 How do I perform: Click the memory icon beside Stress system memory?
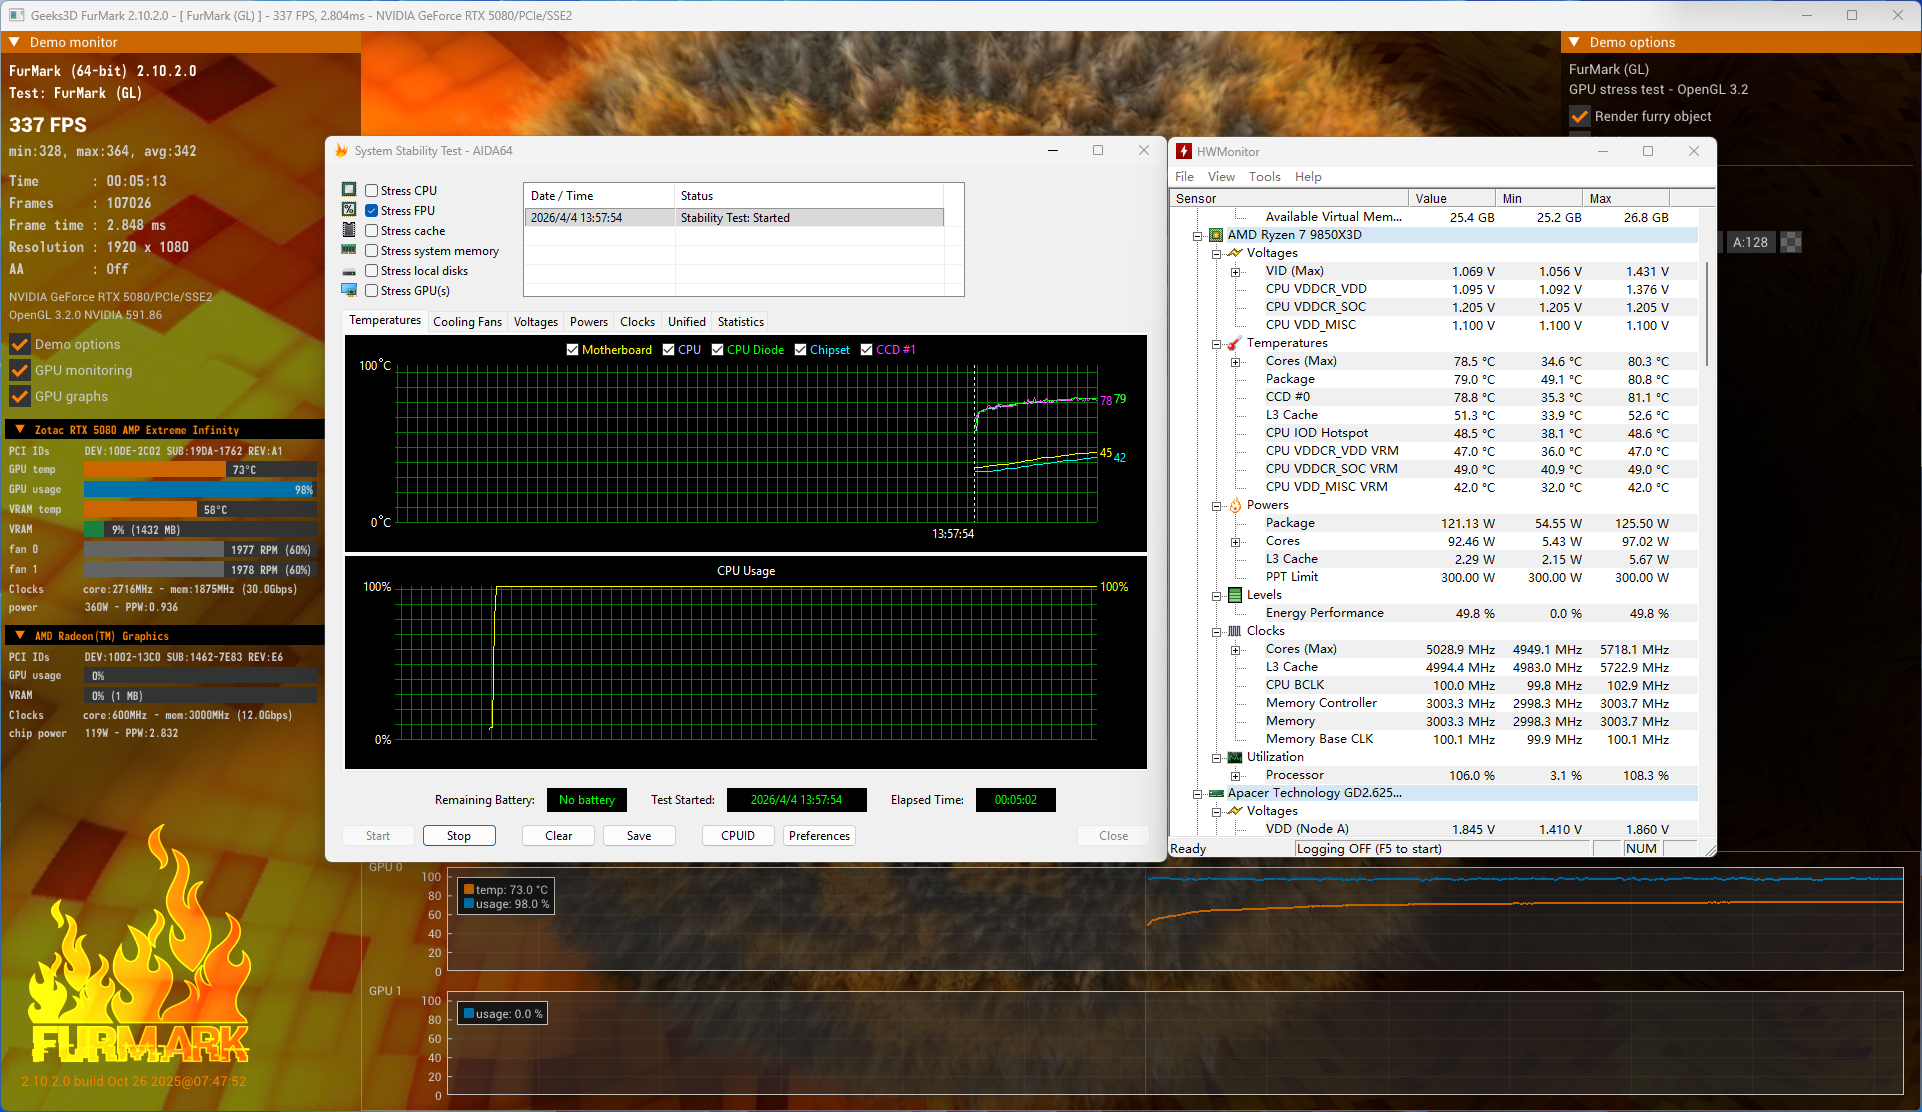coord(349,250)
